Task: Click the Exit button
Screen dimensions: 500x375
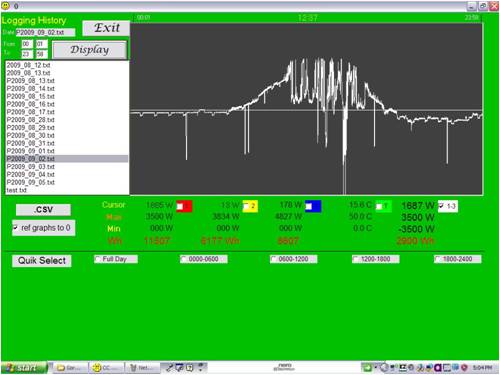Action: pos(106,28)
